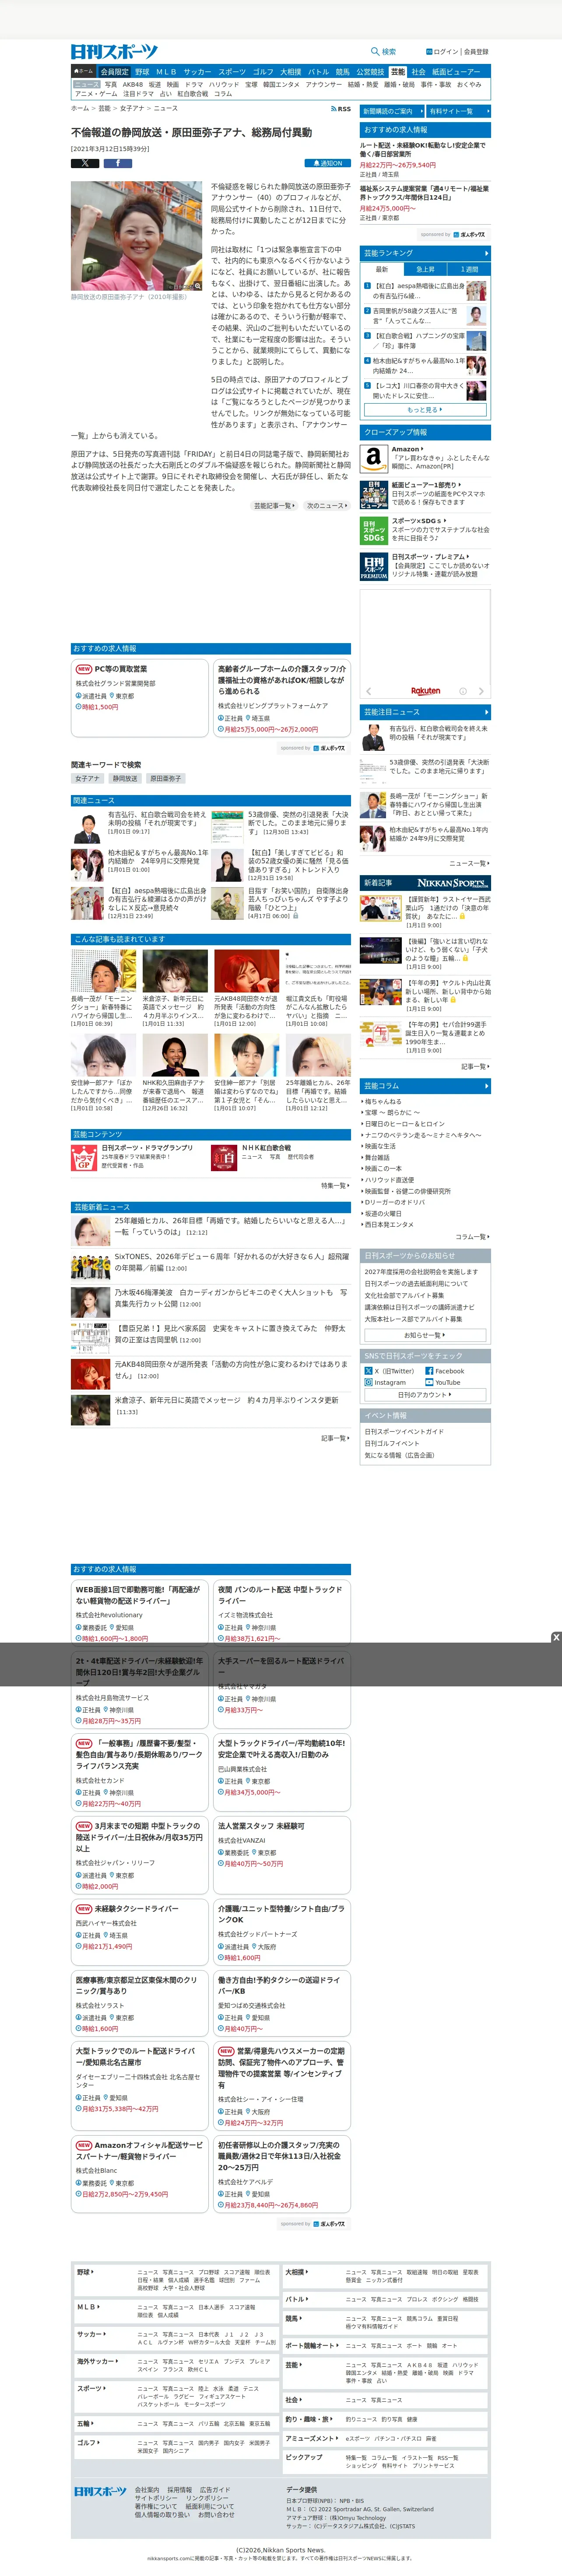The image size is (562, 2576).
Task: Select the 1週間 ranking tab
Action: [469, 269]
